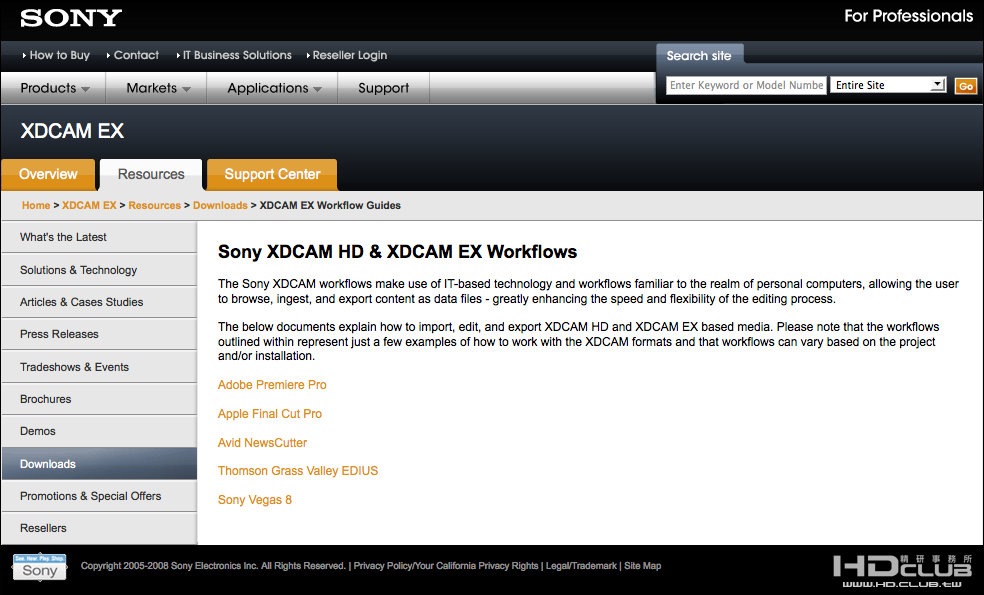This screenshot has height=595, width=984.
Task: Select the Resources tab
Action: coord(151,174)
